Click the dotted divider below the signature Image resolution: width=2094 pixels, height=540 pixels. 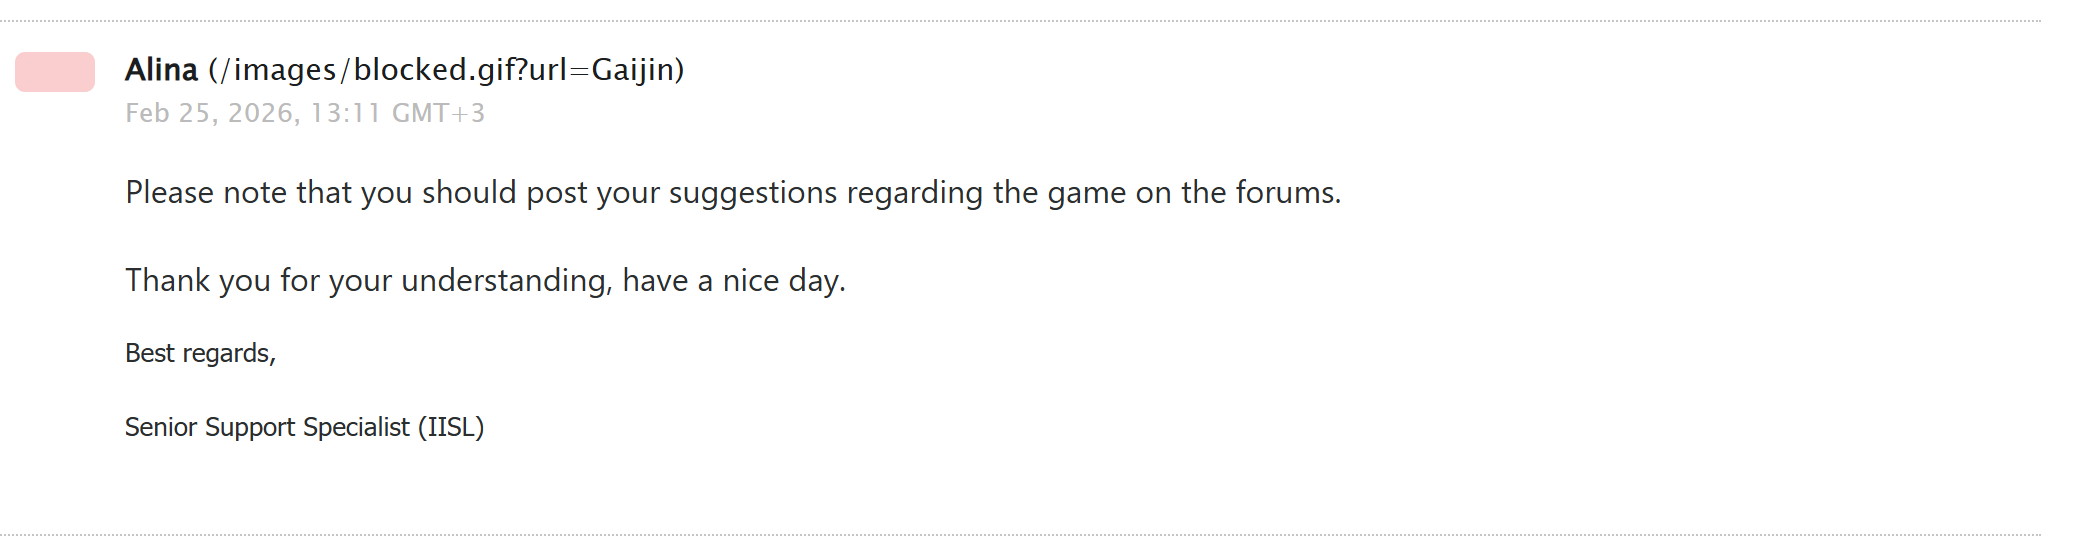point(1020,535)
